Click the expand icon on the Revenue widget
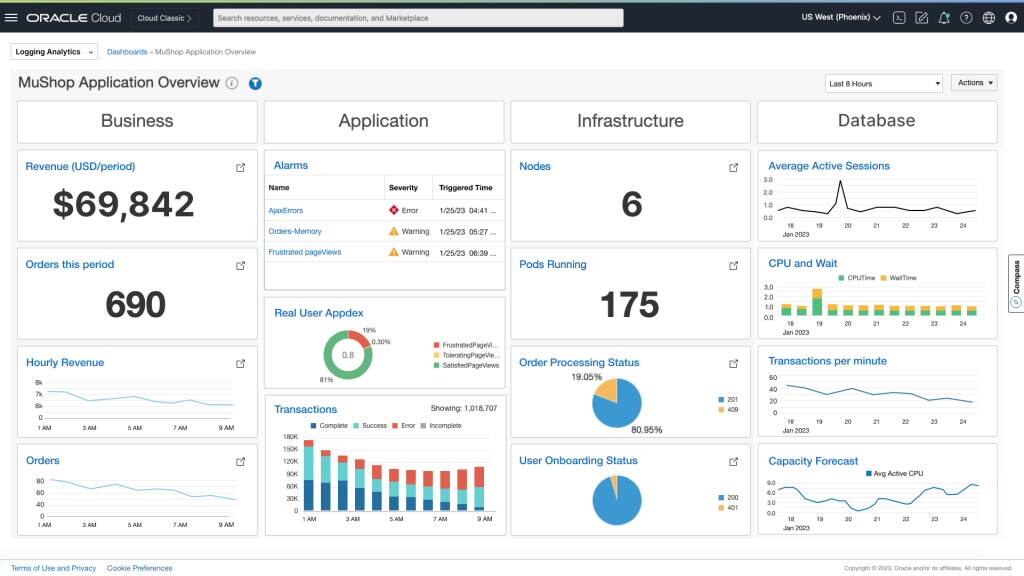The width and height of the screenshot is (1024, 576). (240, 167)
